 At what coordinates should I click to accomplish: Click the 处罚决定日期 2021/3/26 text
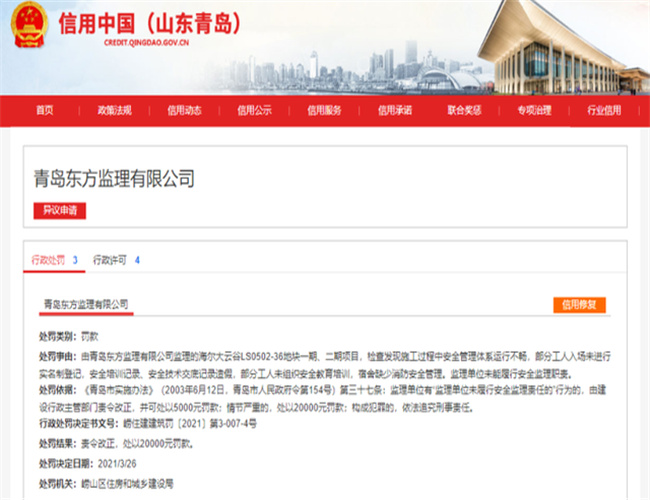(87, 464)
